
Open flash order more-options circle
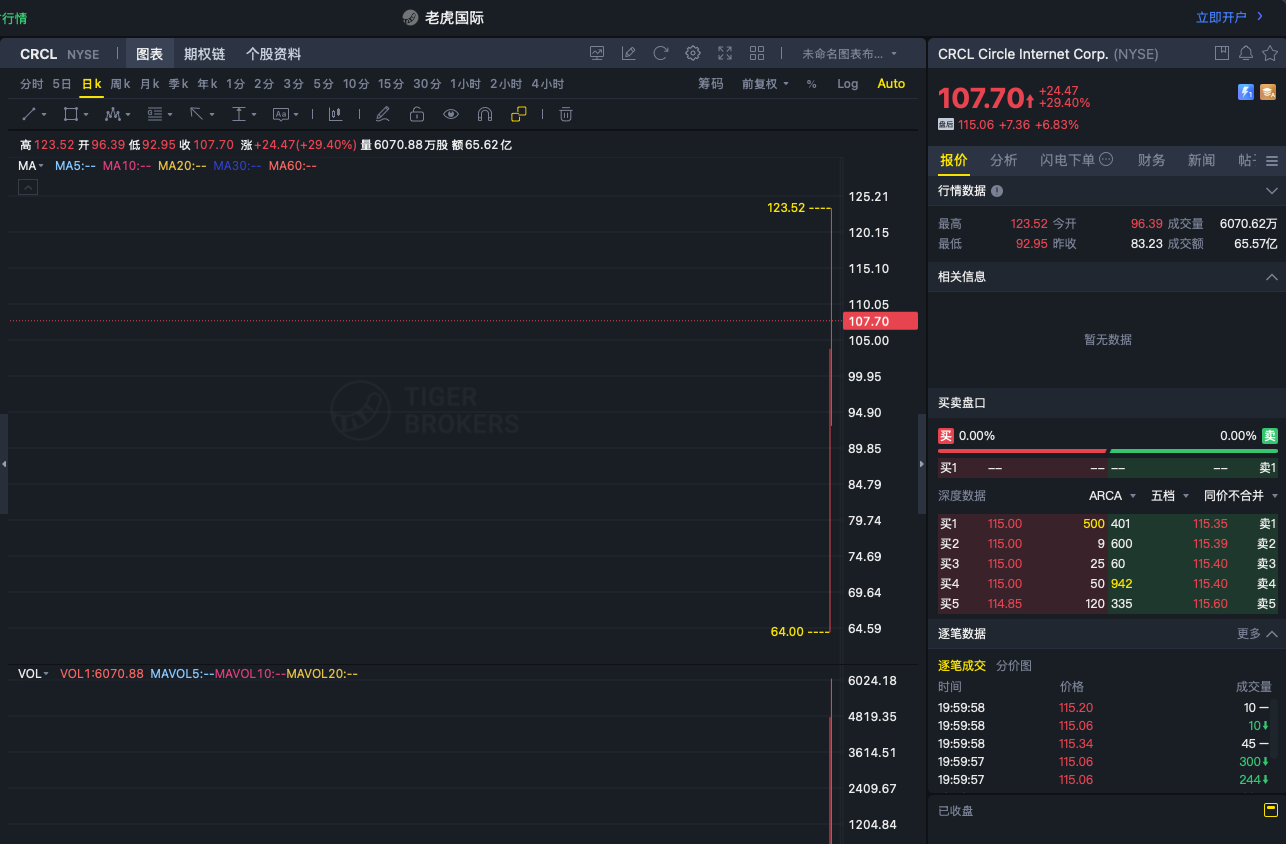[1105, 159]
